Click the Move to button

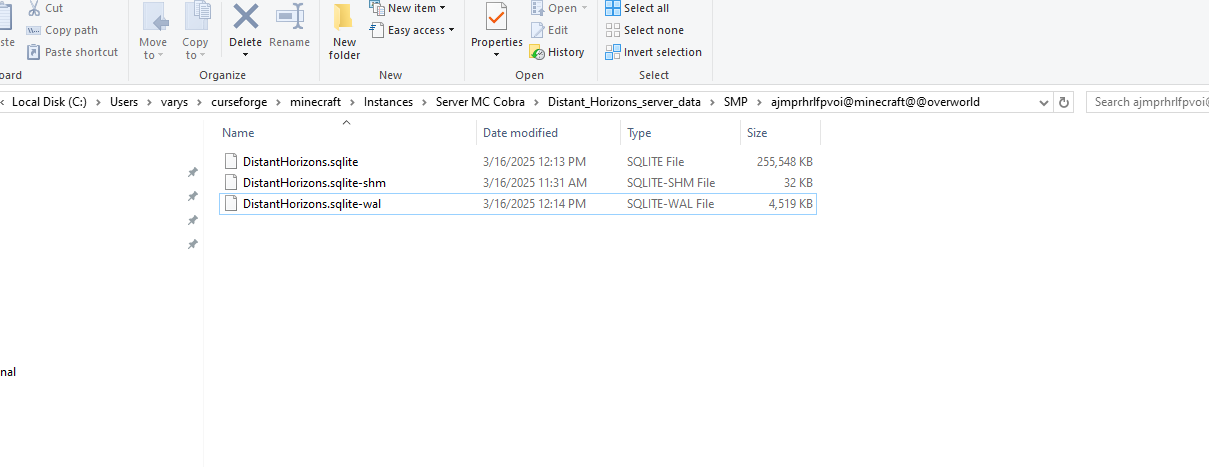(x=153, y=31)
